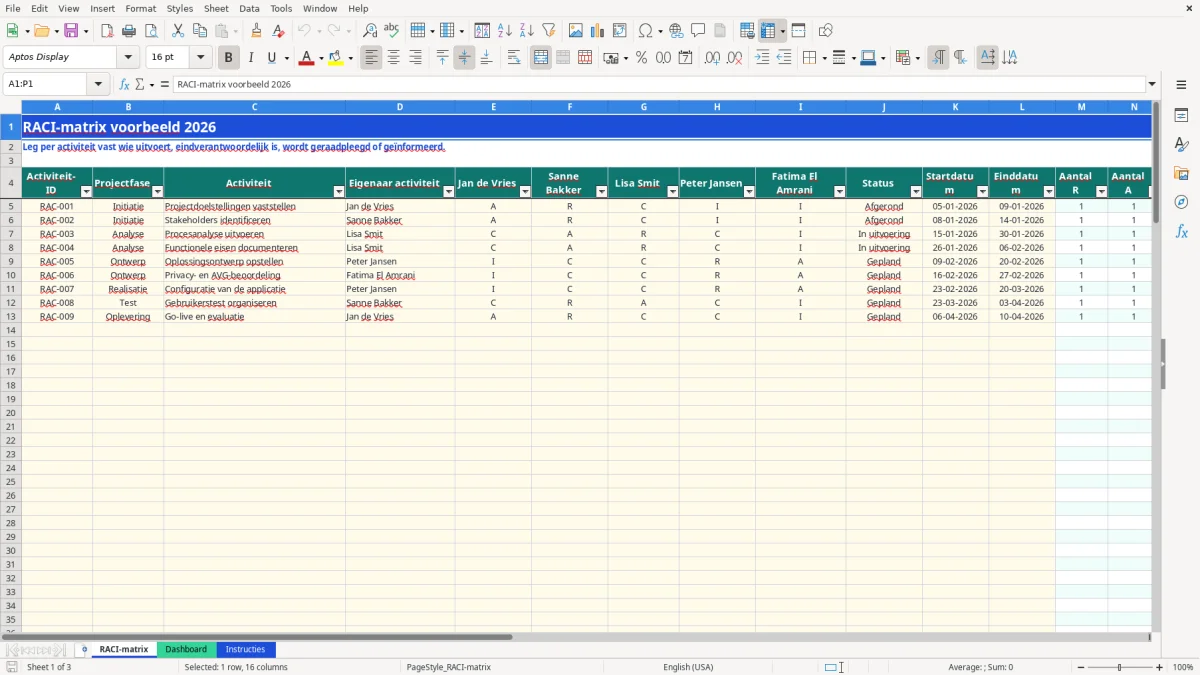Open the Function Wizard
Viewport: 1200px width, 675px height.
[125, 84]
